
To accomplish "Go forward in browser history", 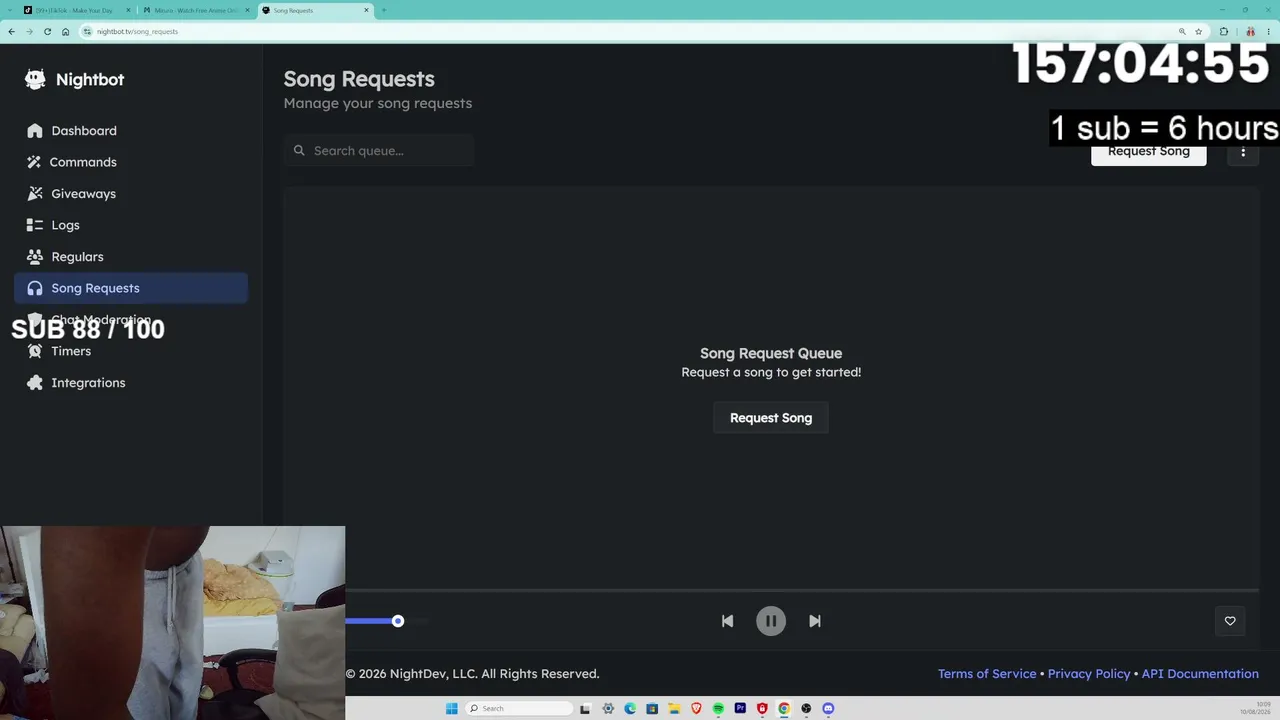I will (29, 32).
